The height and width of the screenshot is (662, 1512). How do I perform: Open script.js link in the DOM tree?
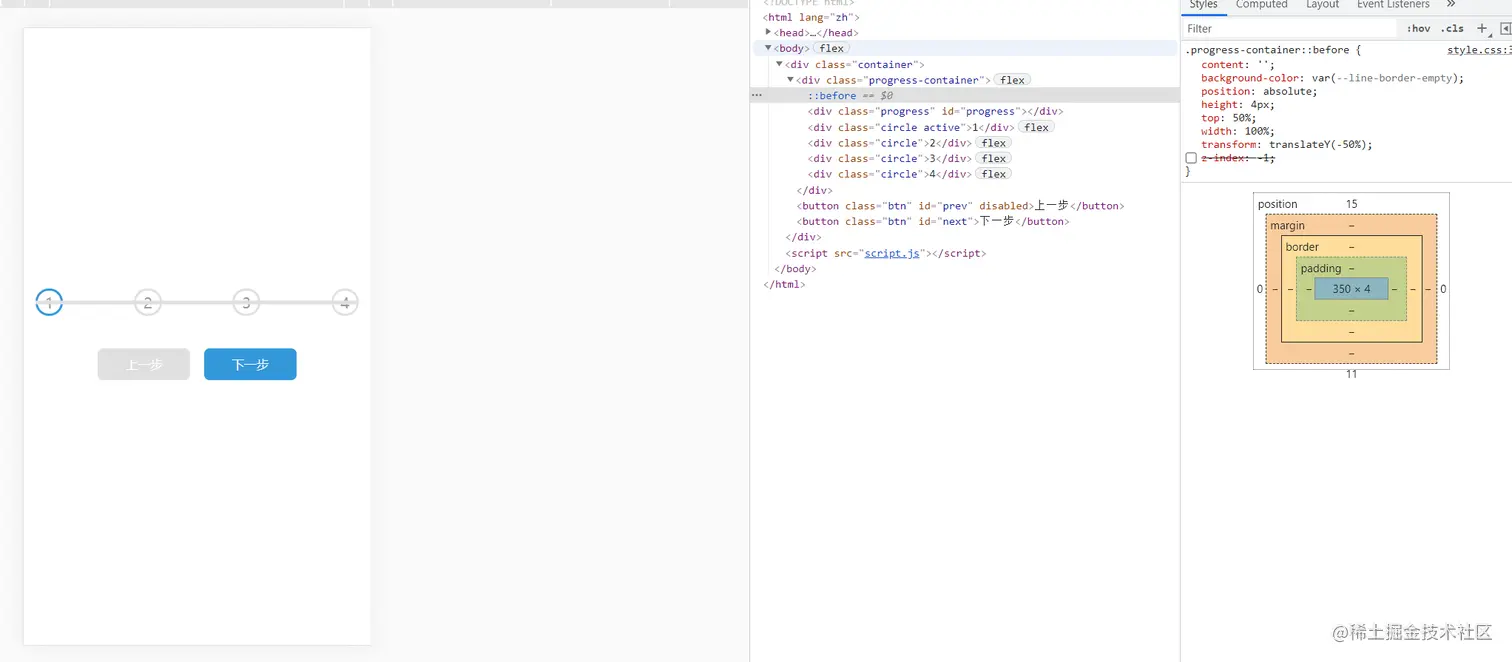[892, 253]
